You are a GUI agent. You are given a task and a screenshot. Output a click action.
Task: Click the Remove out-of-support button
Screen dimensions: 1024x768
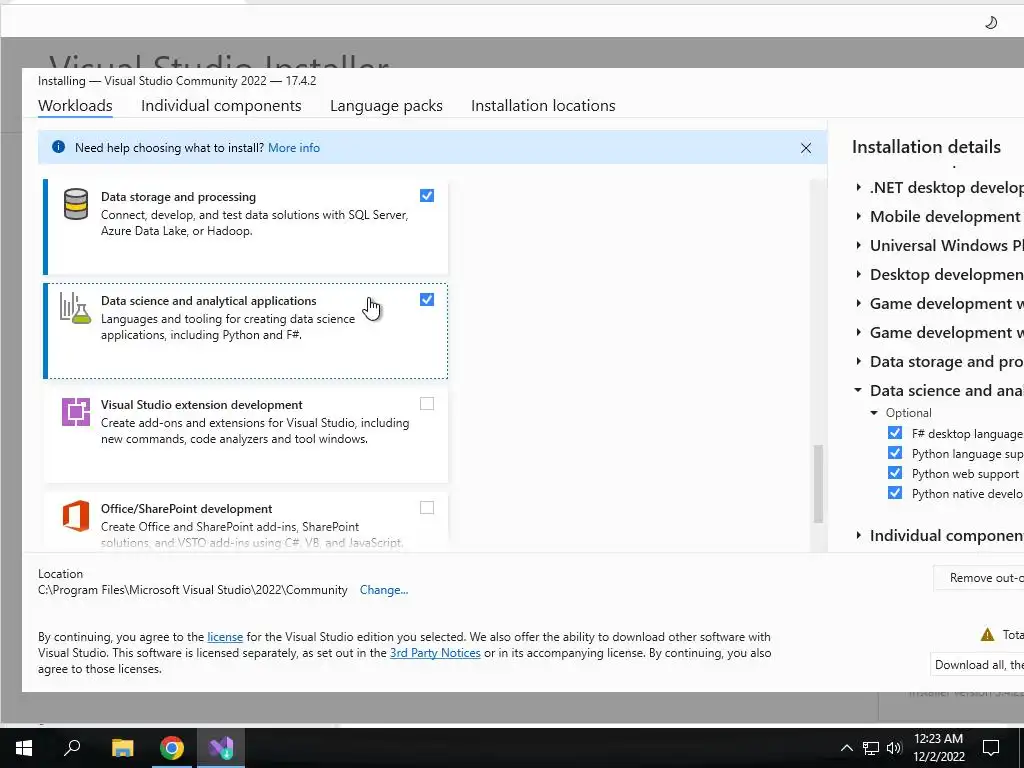[979, 578]
